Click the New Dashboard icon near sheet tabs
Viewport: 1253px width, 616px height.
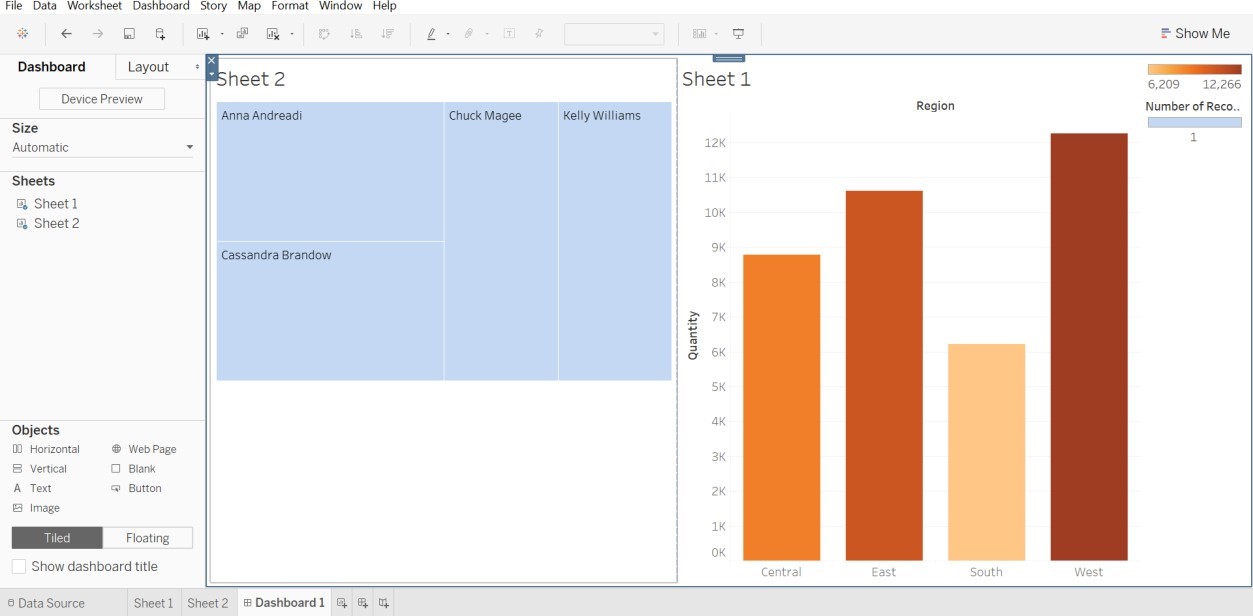(x=362, y=603)
